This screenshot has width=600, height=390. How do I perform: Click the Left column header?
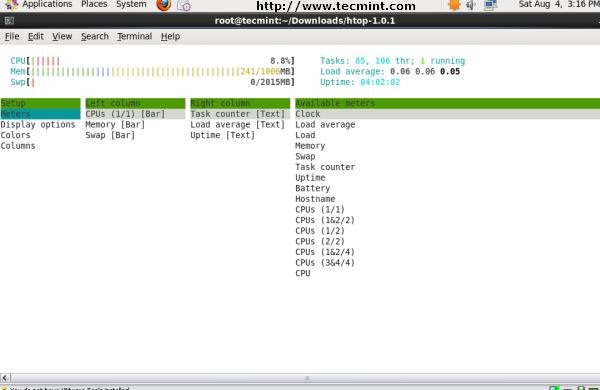pos(135,103)
